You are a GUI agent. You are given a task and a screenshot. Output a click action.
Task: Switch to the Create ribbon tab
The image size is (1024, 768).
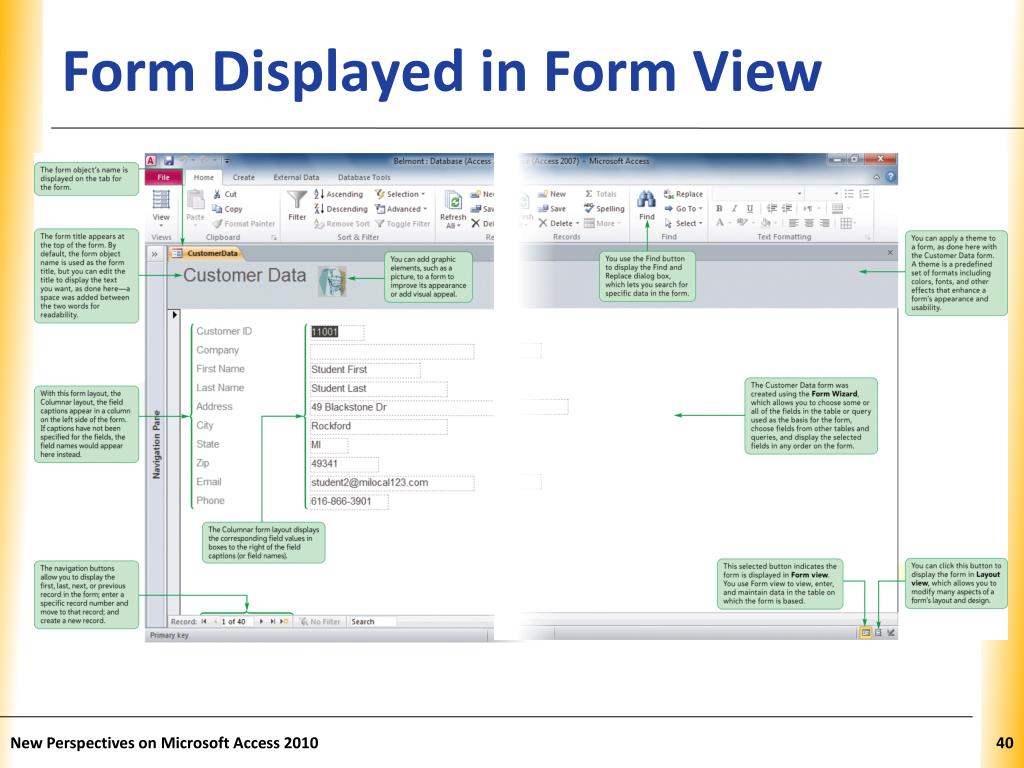(244, 177)
